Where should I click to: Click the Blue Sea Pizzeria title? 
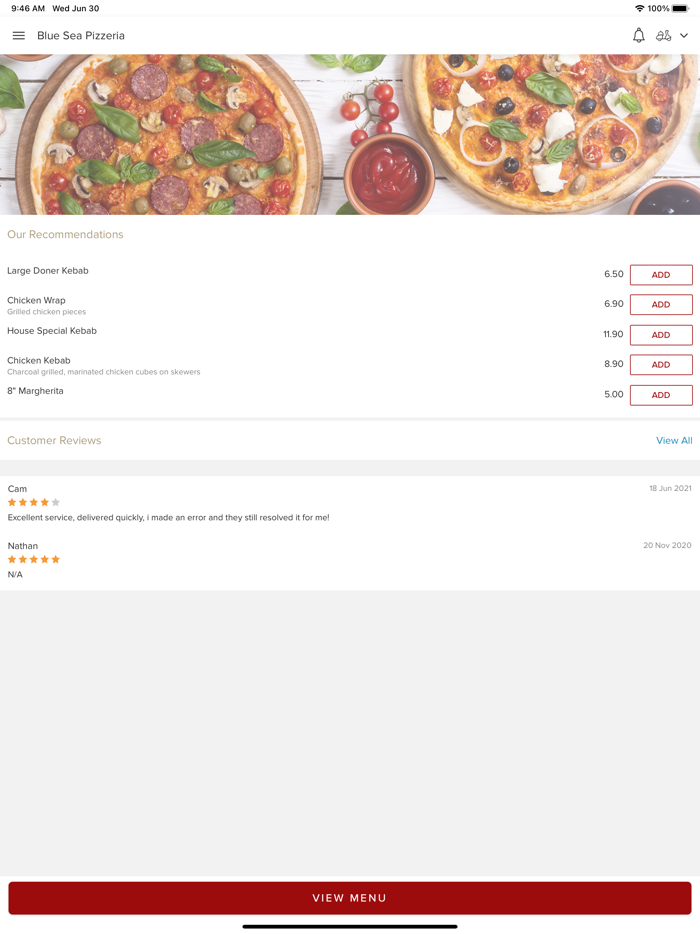80,35
